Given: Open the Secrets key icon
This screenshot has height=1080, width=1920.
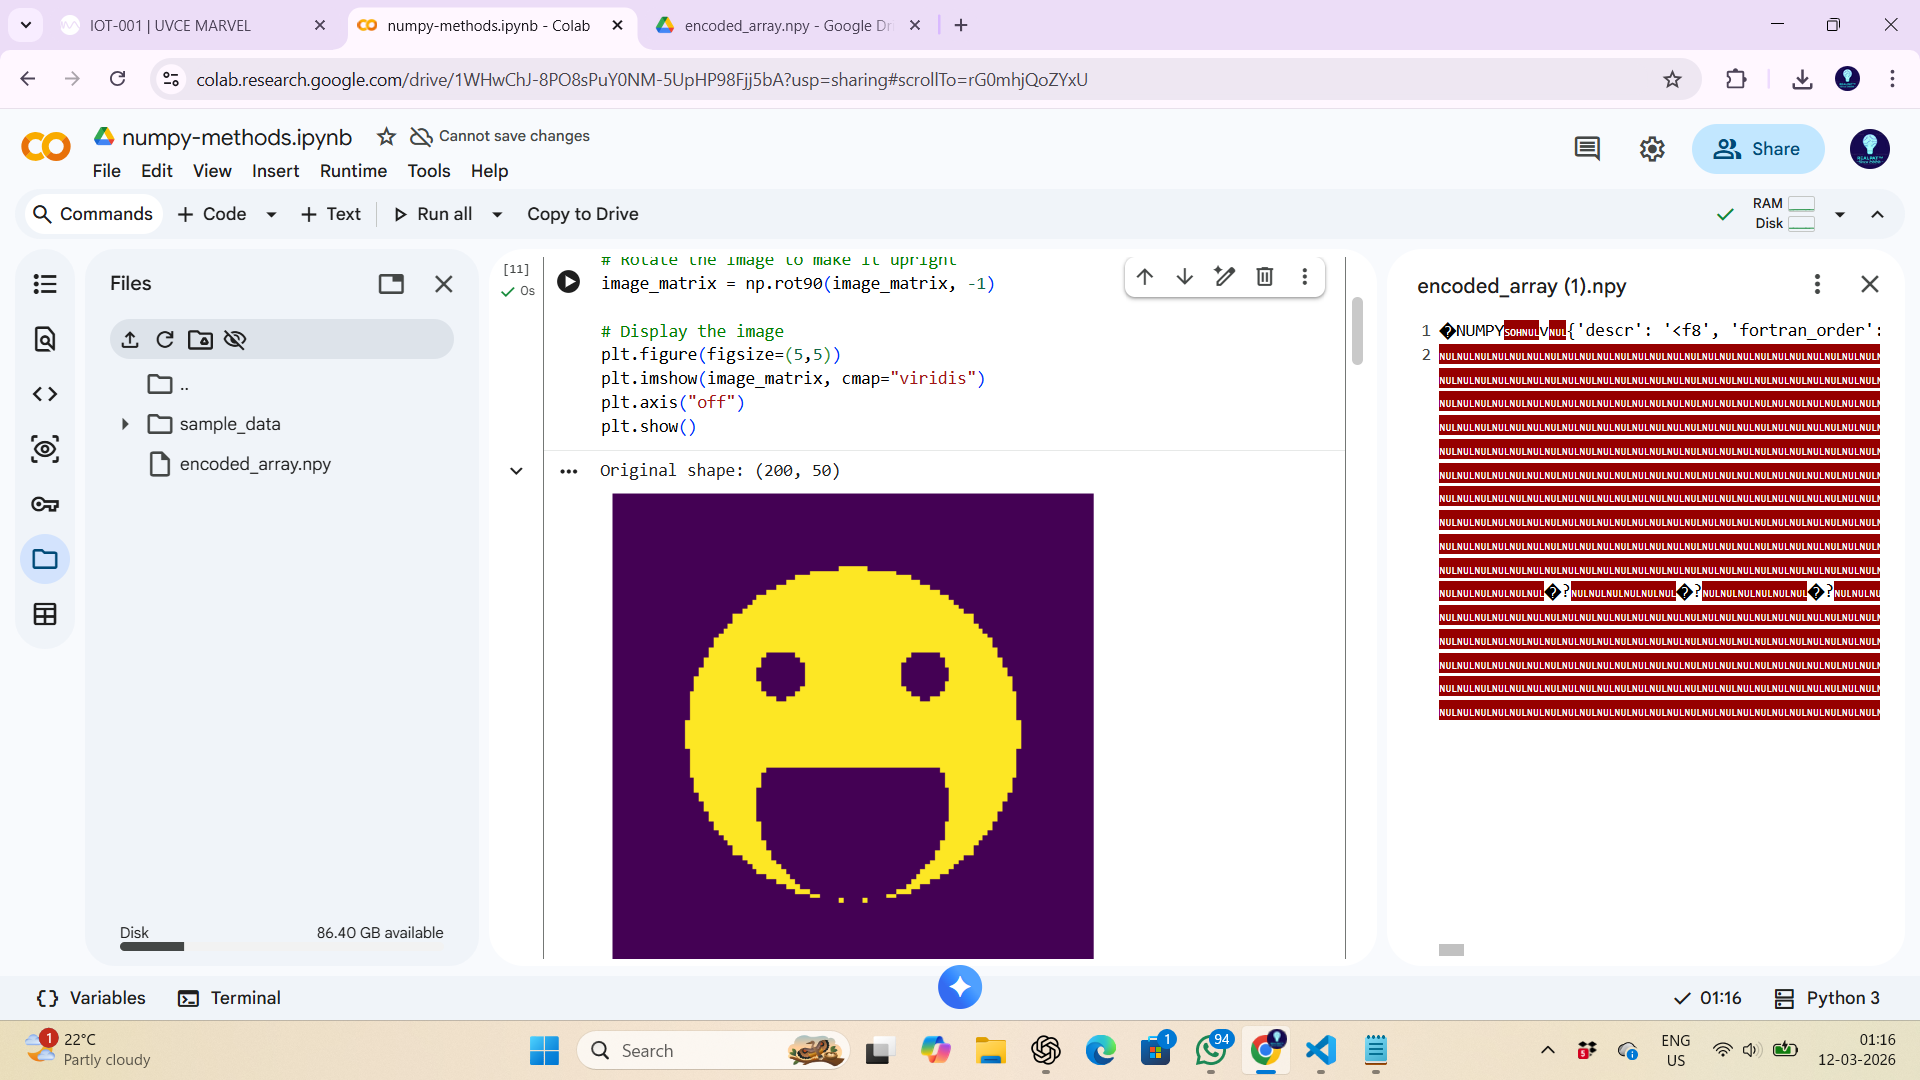Looking at the screenshot, I should [x=45, y=504].
